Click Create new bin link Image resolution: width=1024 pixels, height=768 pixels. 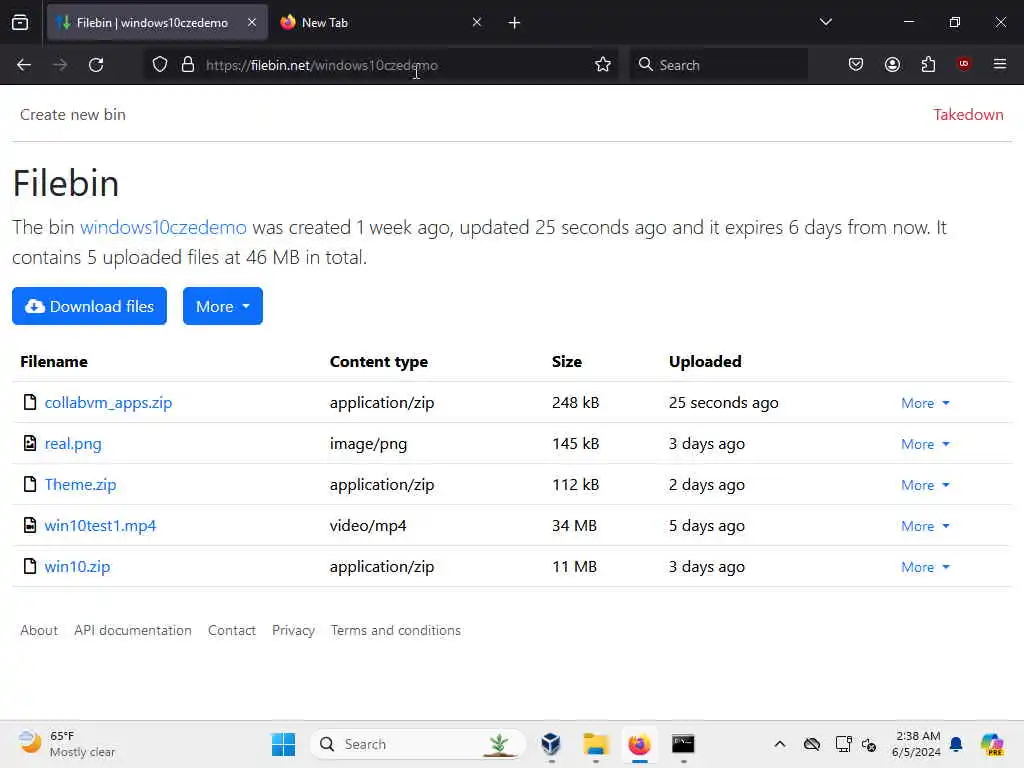pyautogui.click(x=72, y=114)
